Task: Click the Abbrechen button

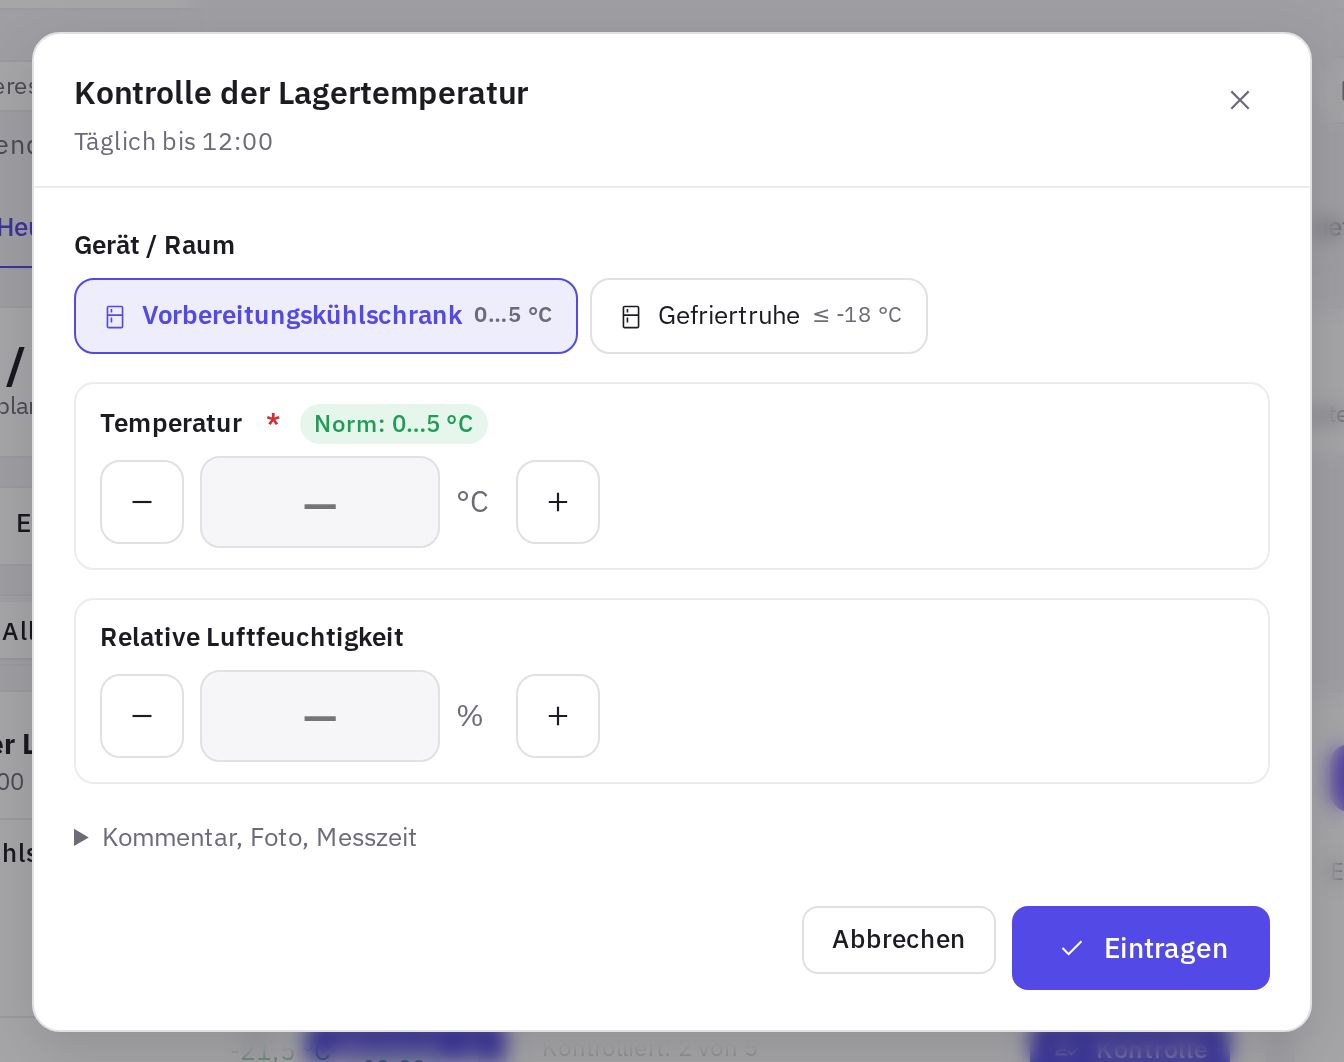Action: click(x=899, y=940)
